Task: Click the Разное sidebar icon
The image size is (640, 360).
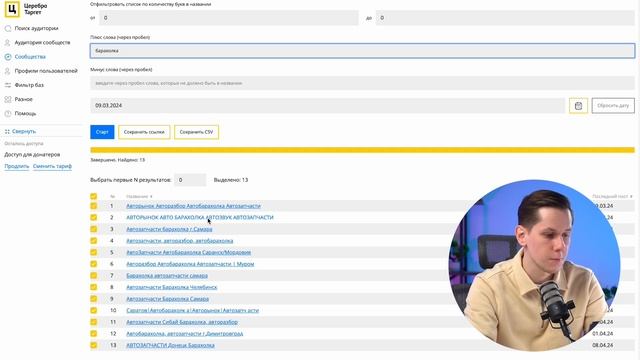Action: pyautogui.click(x=8, y=99)
